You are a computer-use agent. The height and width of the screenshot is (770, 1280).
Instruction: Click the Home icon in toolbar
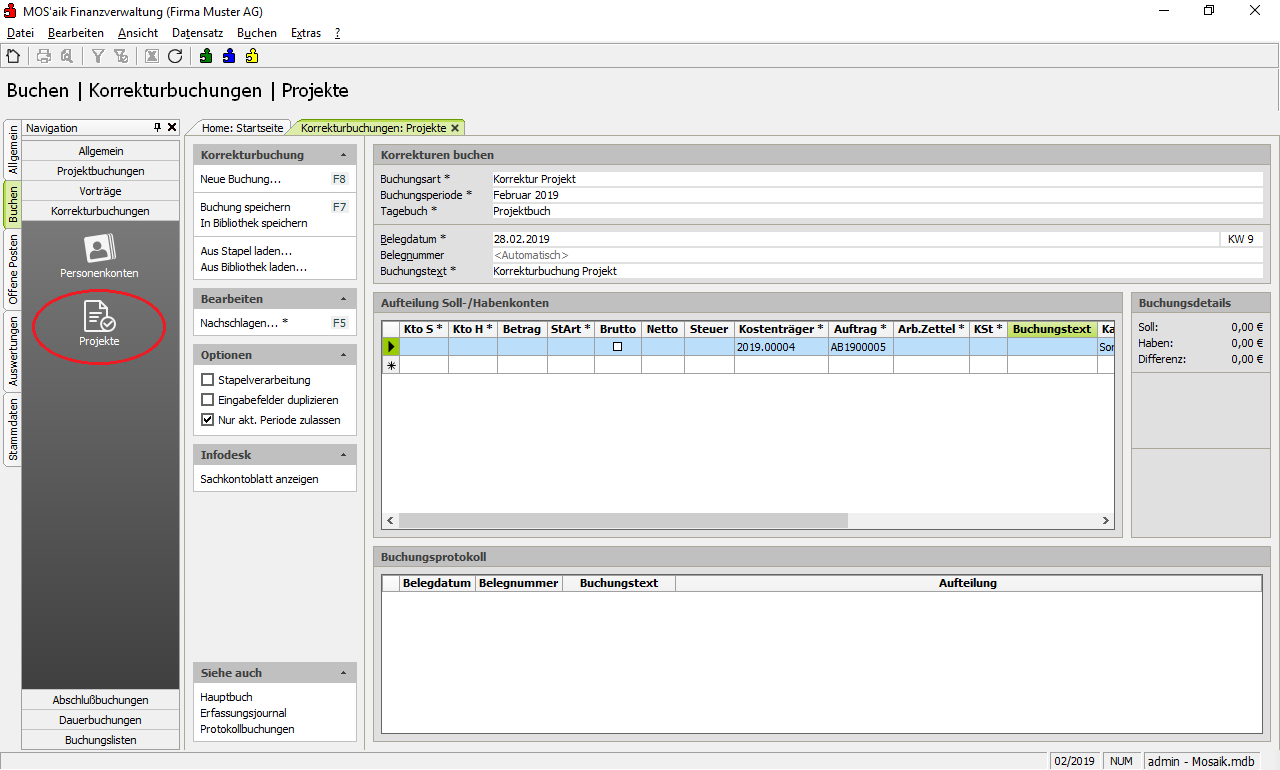coord(13,56)
